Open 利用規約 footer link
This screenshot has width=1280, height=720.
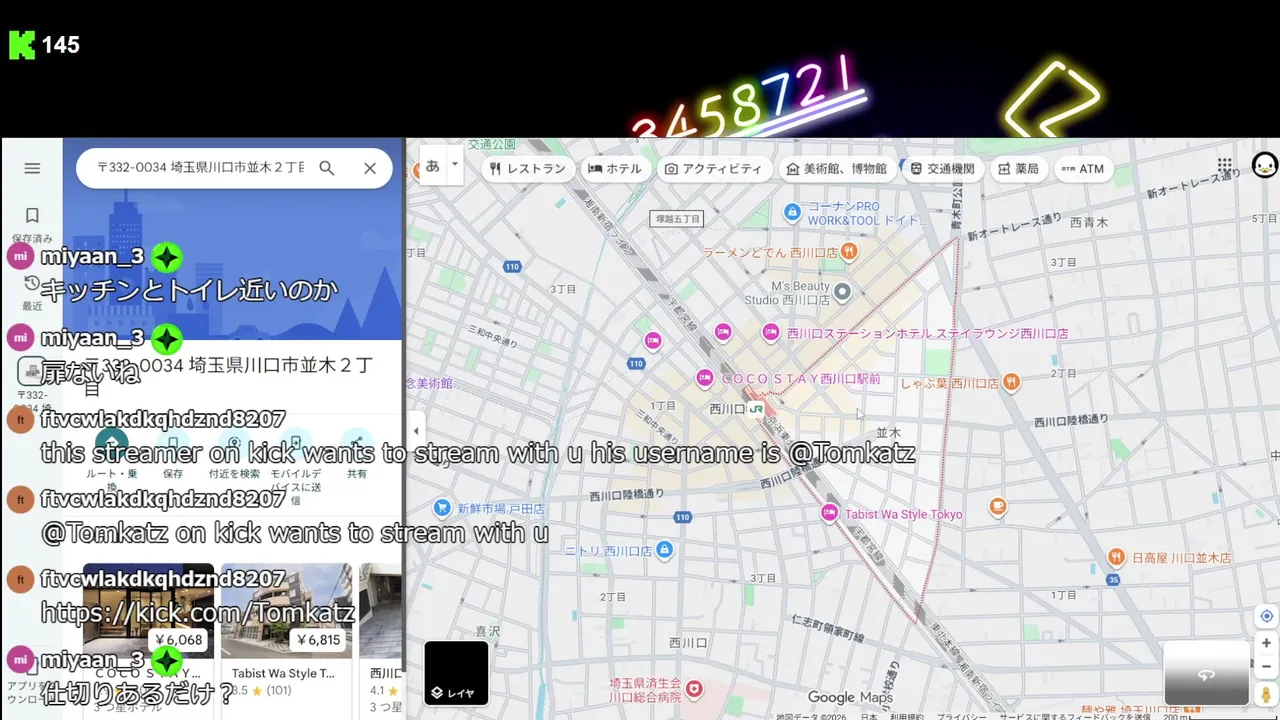tap(907, 716)
